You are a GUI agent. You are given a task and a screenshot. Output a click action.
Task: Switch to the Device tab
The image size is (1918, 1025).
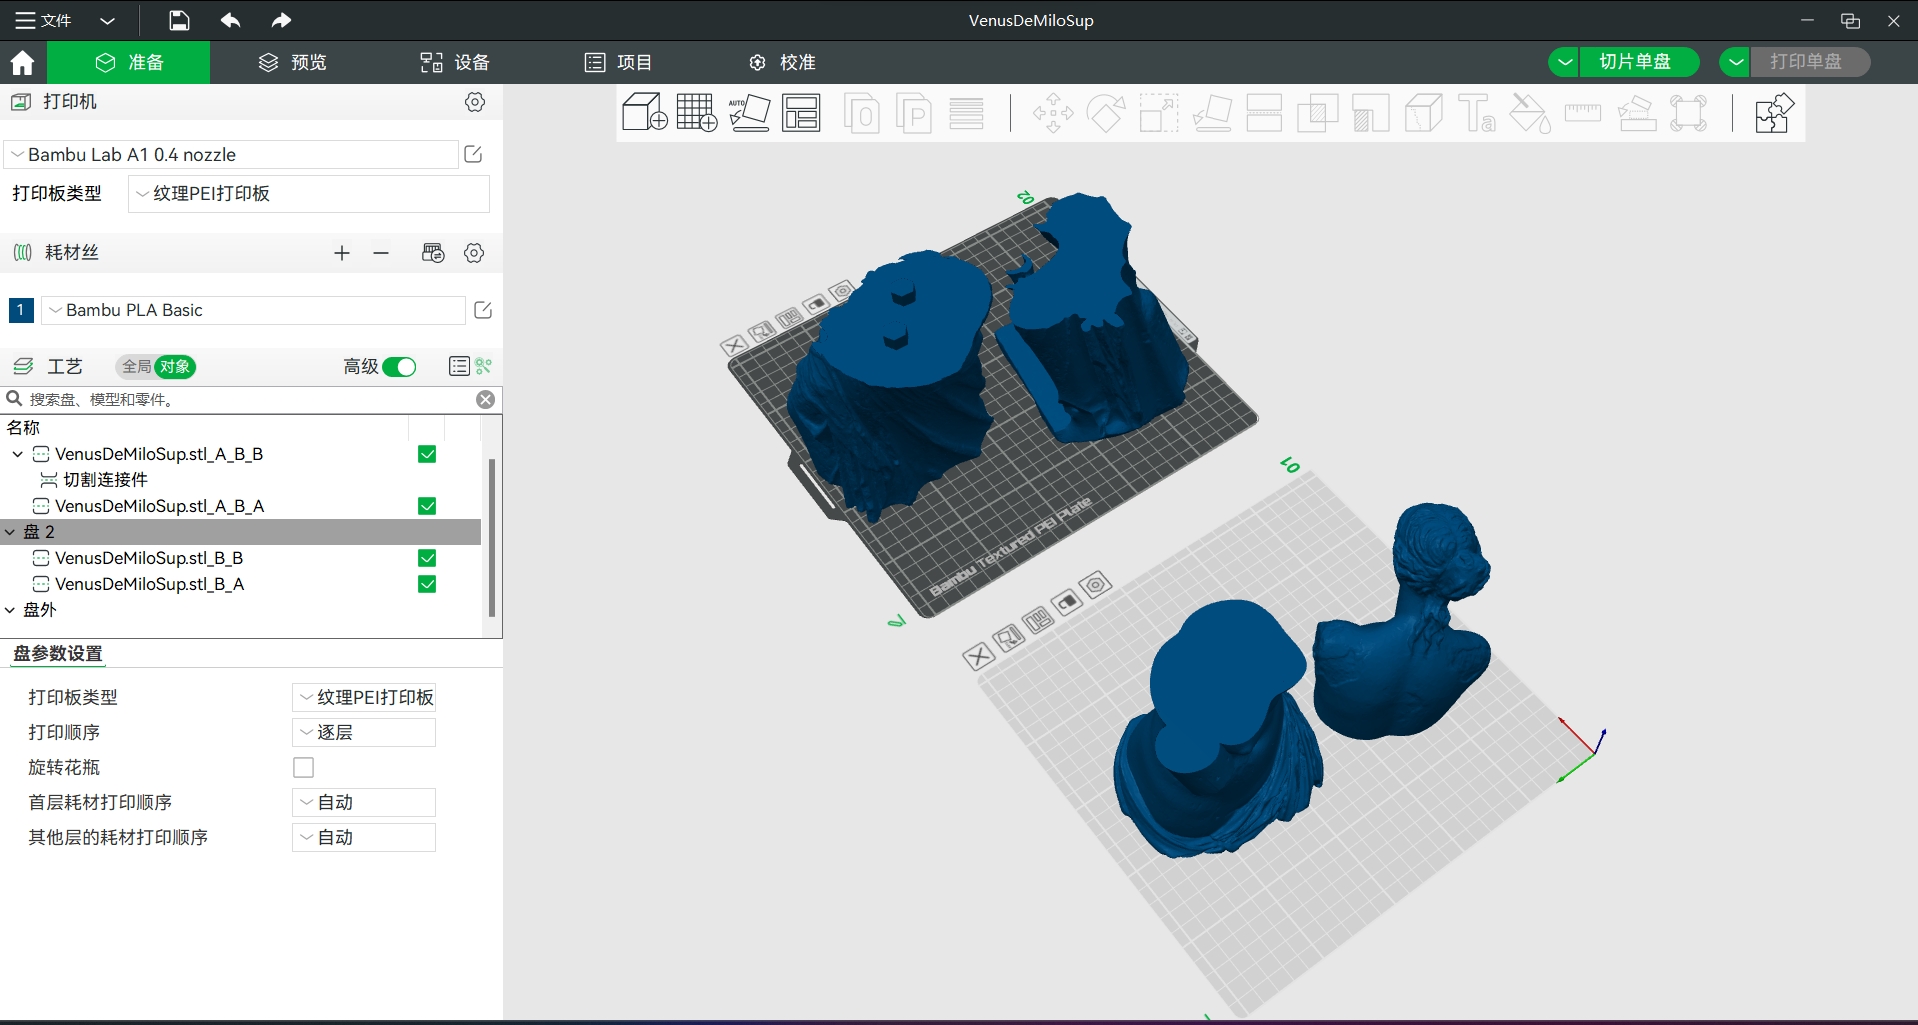(455, 62)
